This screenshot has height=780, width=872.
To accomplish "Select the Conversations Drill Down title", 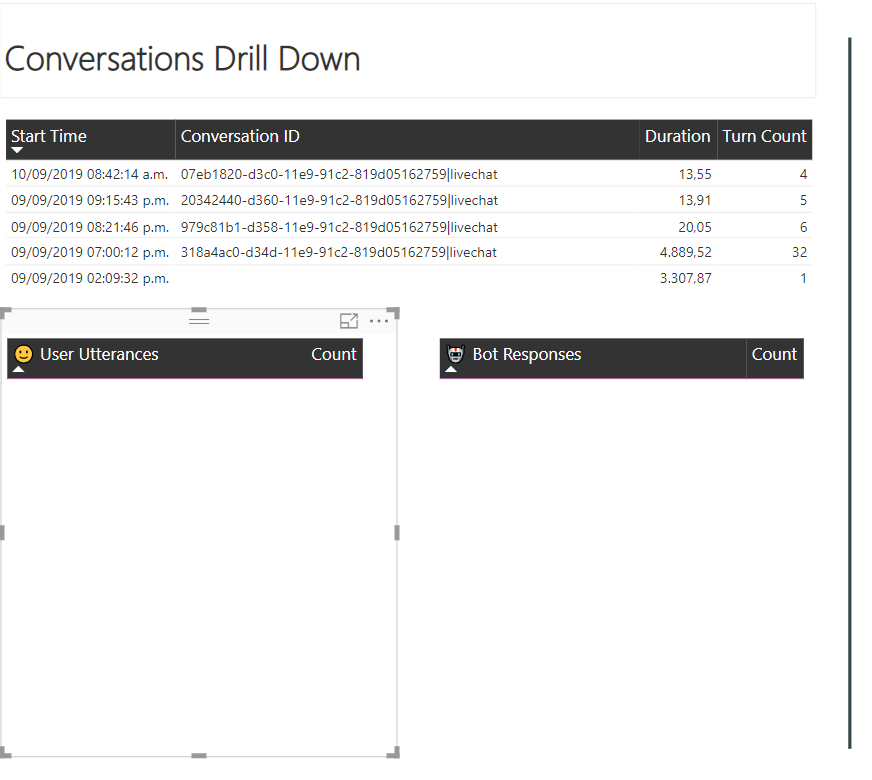I will 182,59.
